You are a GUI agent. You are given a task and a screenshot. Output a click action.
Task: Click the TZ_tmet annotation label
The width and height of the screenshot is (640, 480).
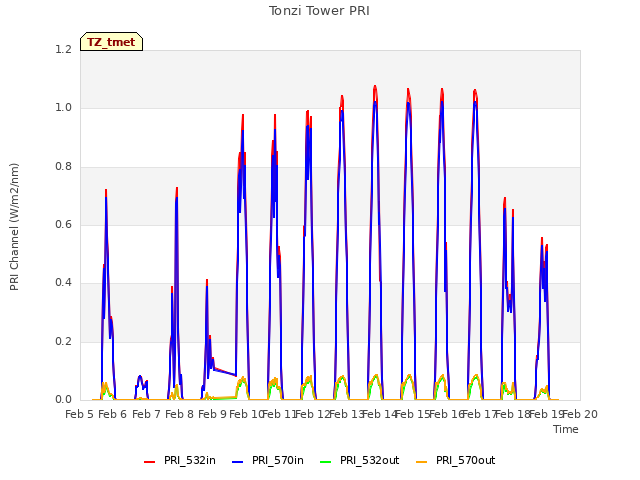(111, 42)
